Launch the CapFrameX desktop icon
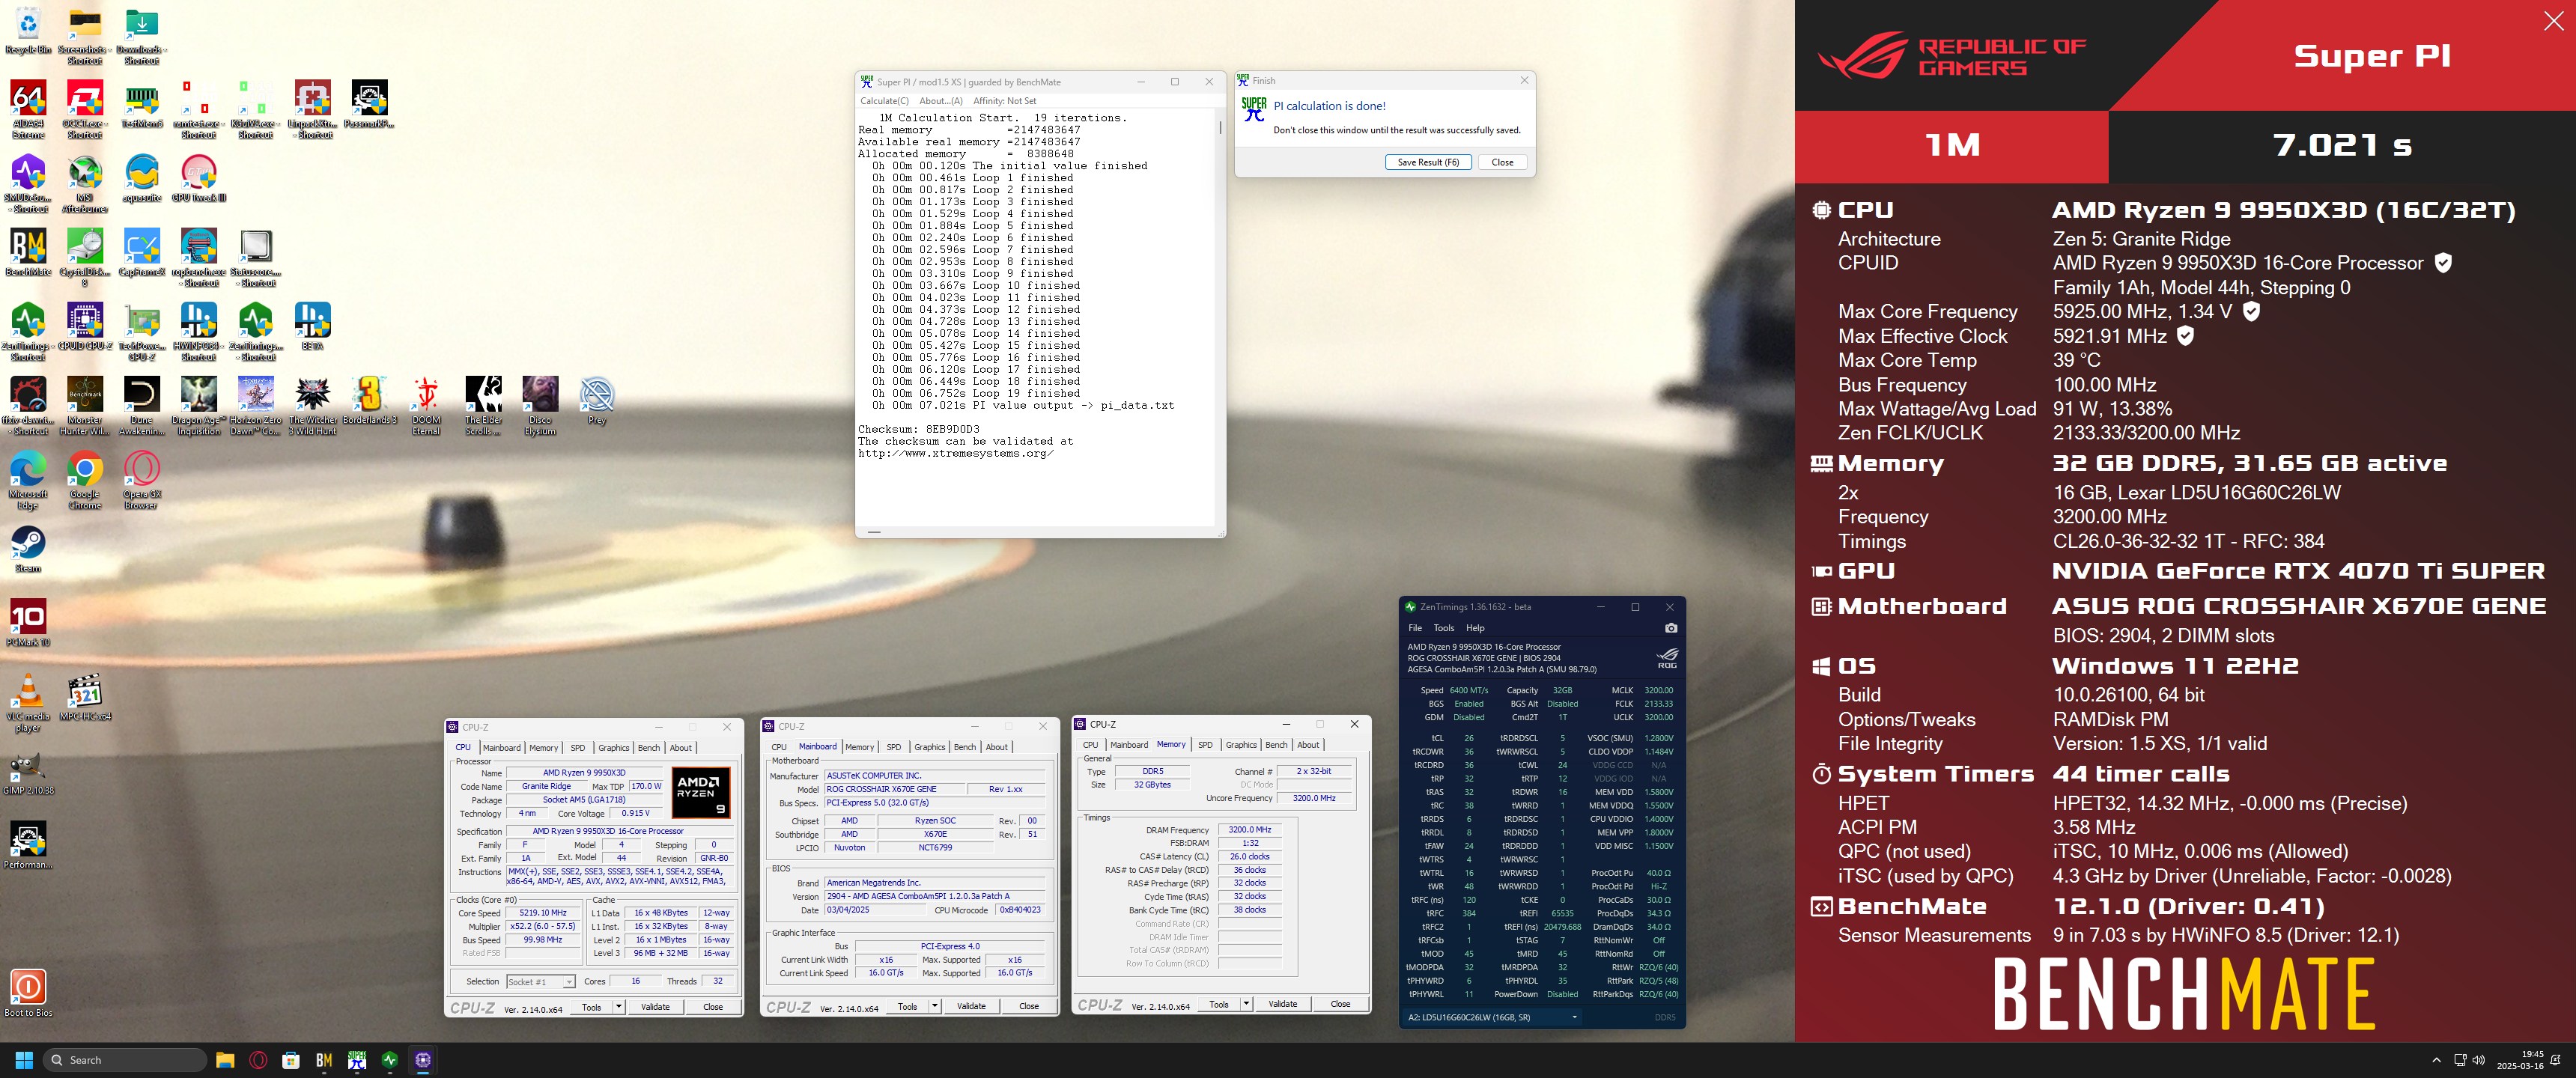Screen dimensions: 2576x1078 (x=142, y=252)
